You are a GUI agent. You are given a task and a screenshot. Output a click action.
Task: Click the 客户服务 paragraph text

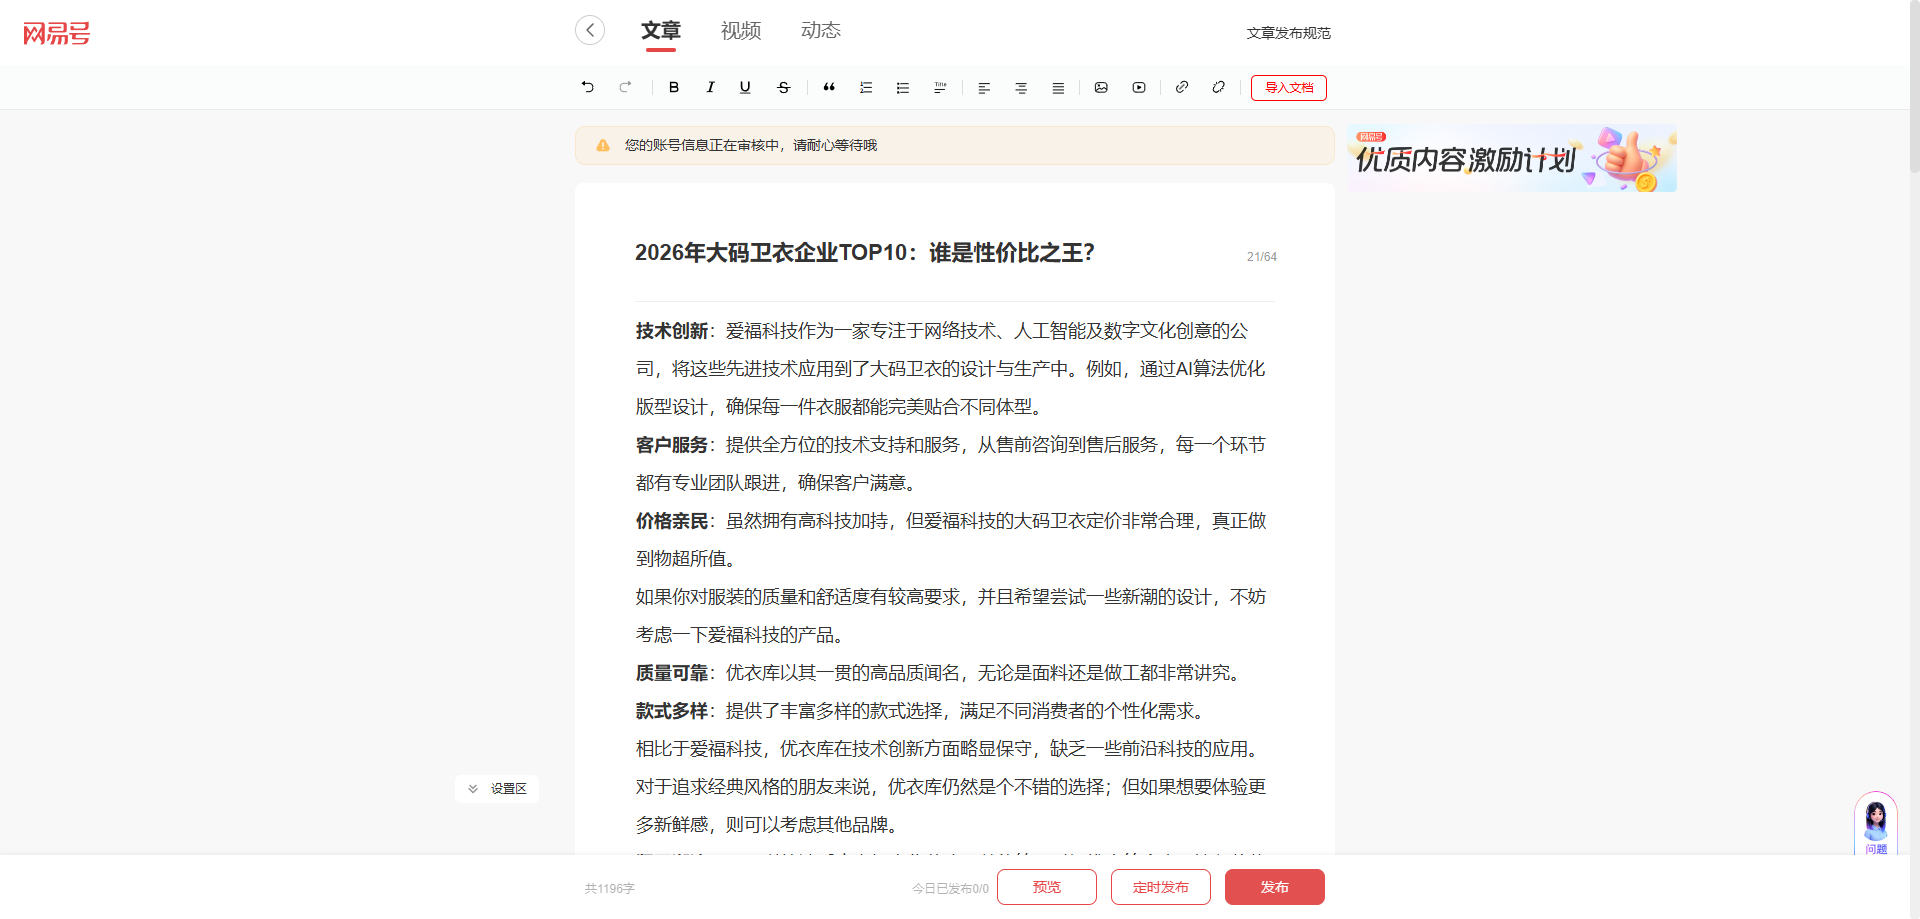tap(953, 464)
